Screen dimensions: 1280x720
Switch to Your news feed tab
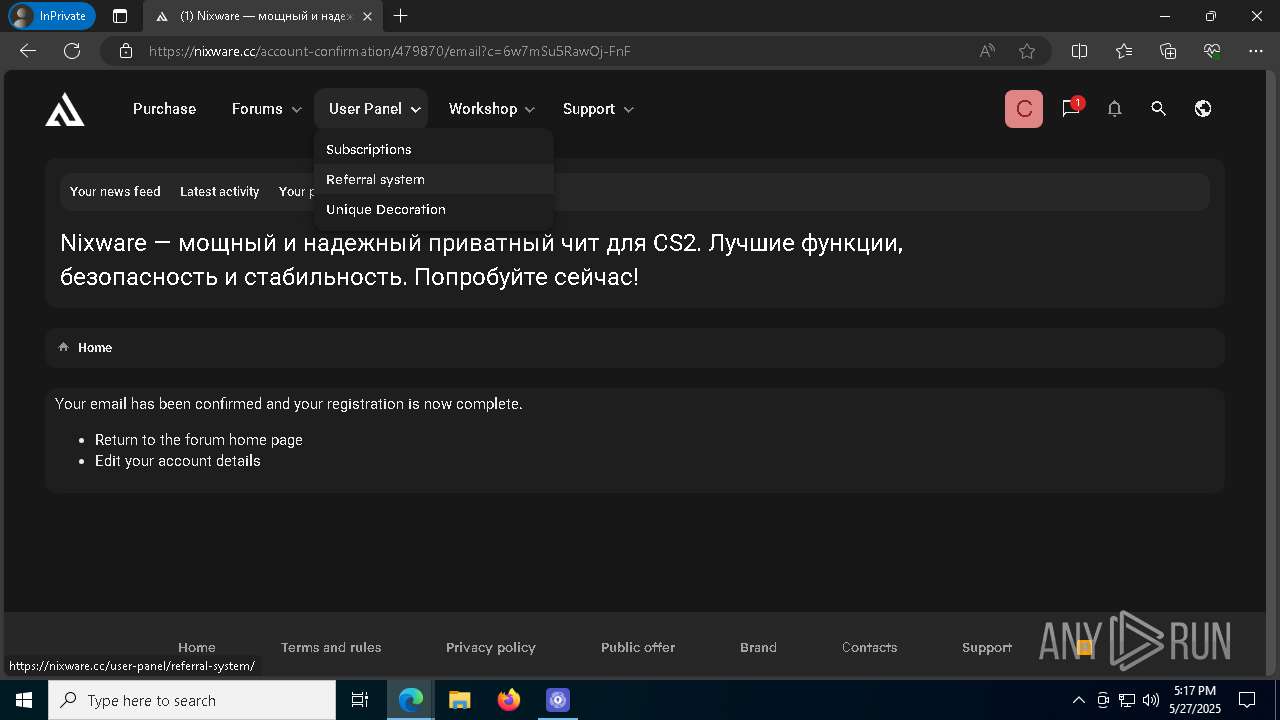click(x=115, y=191)
